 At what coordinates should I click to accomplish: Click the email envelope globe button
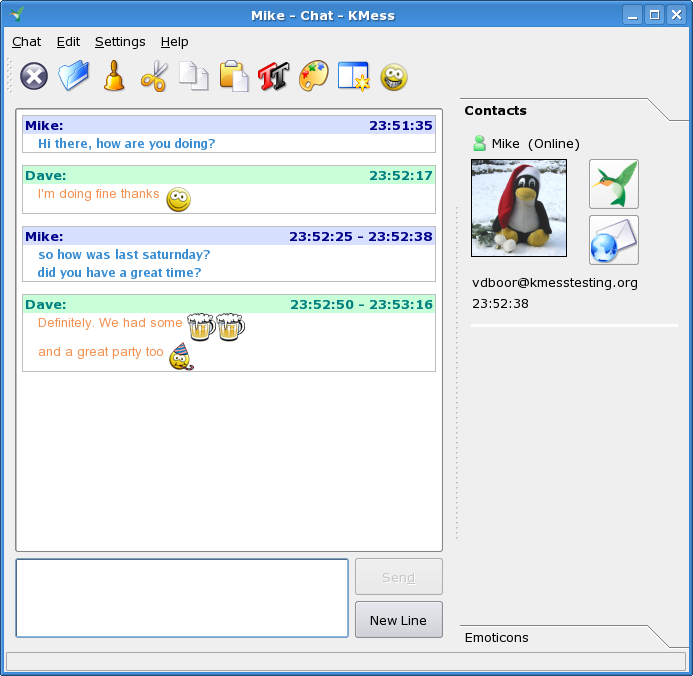pyautogui.click(x=613, y=240)
